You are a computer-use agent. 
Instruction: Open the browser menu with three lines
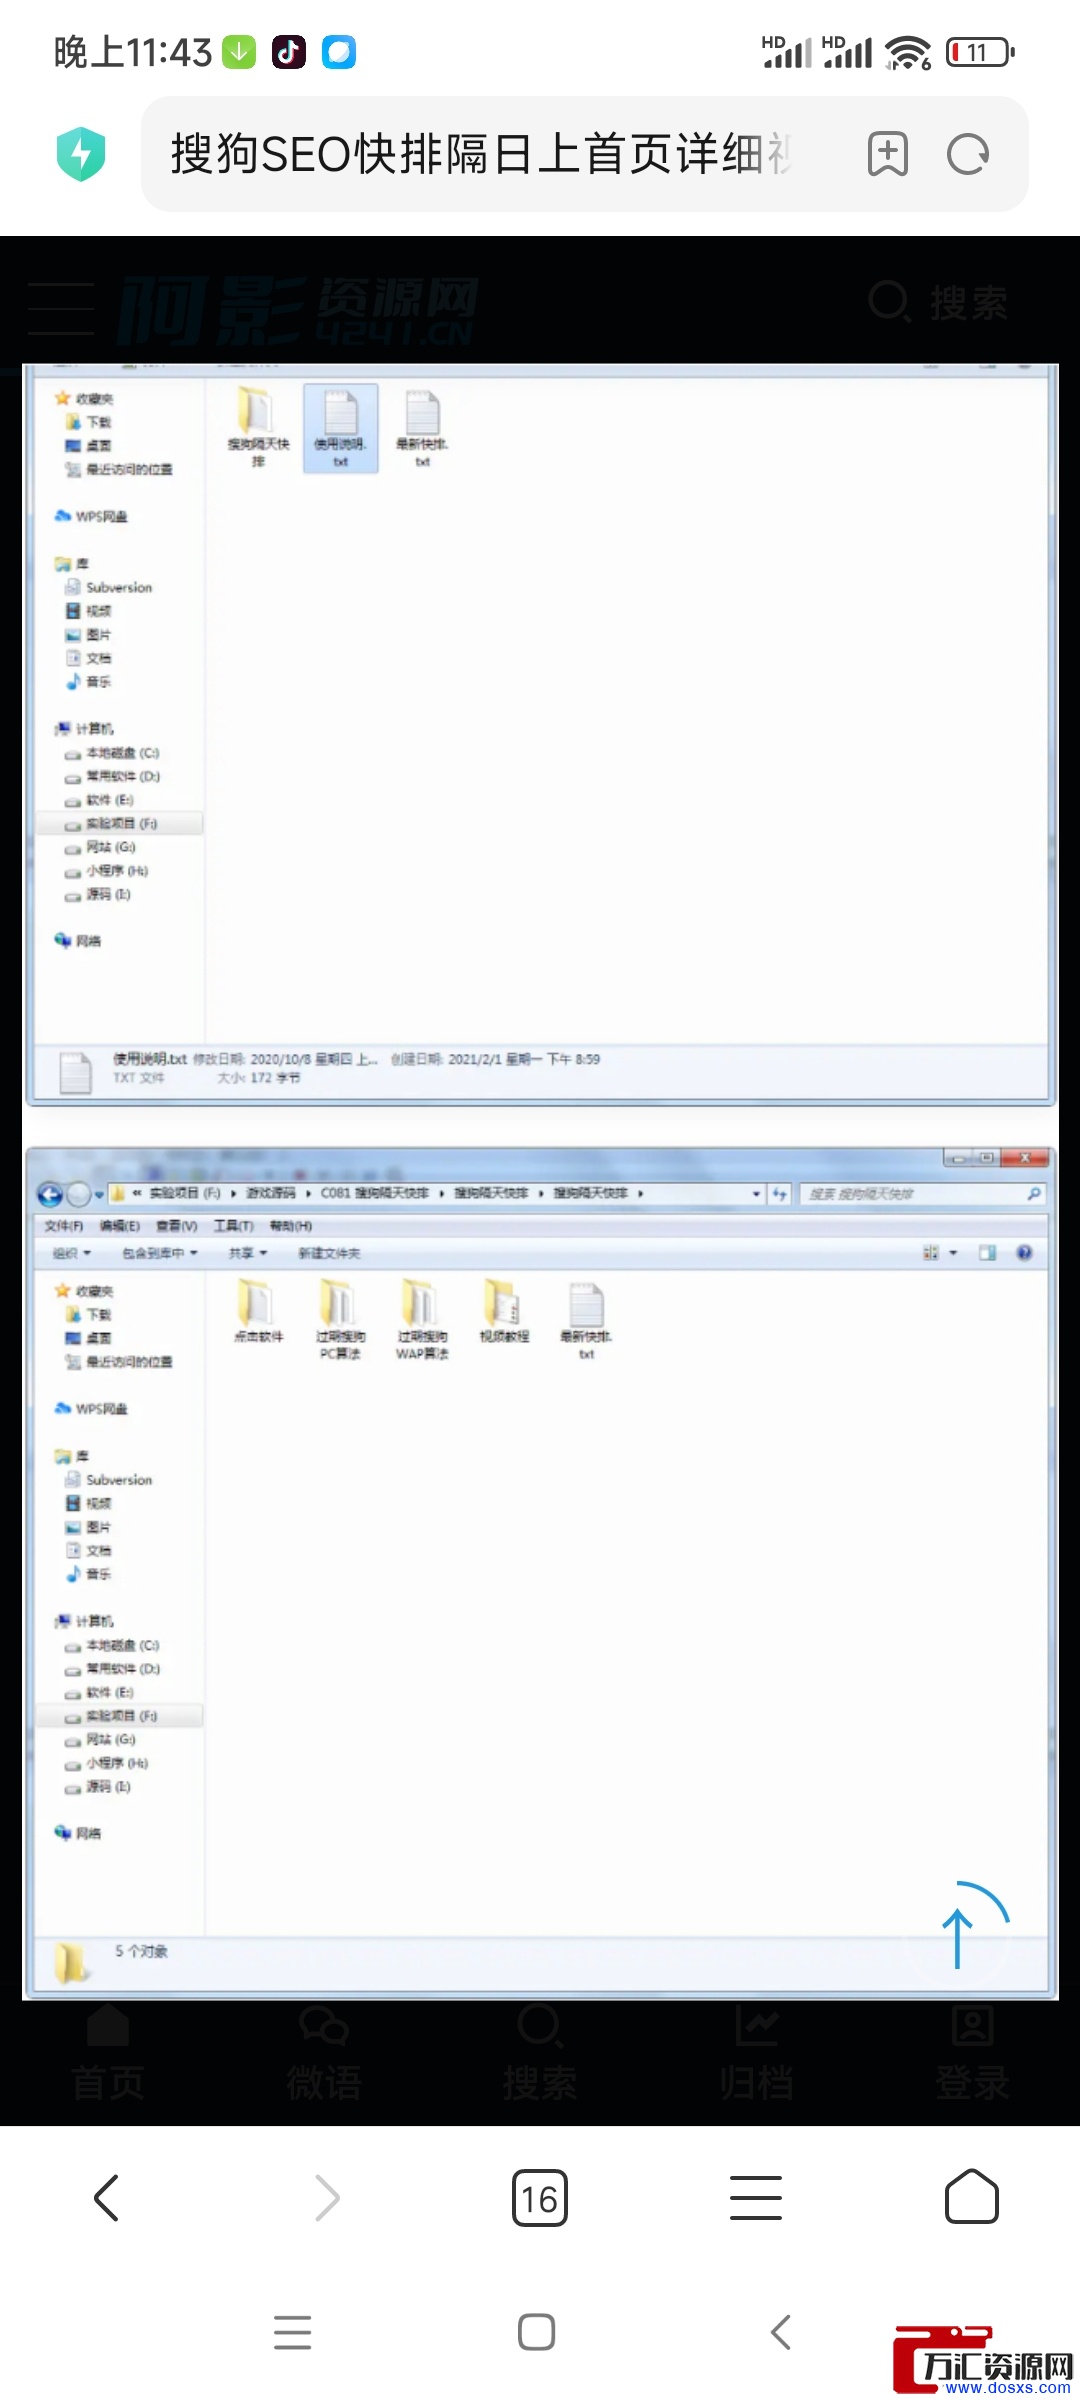coord(756,2197)
